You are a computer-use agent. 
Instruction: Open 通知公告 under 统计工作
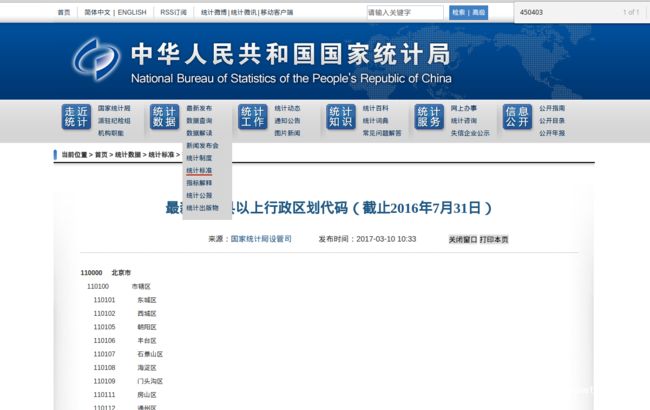(287, 121)
